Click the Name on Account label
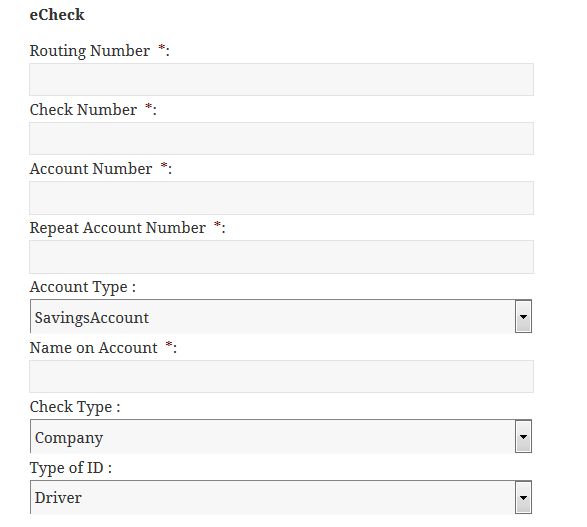The height and width of the screenshot is (527, 587). (x=94, y=348)
